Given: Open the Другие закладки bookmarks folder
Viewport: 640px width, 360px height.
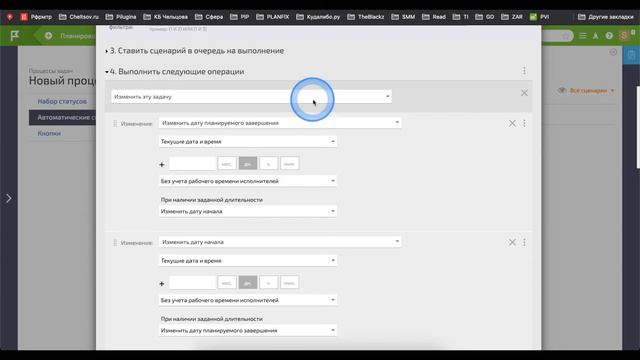Looking at the screenshot, I should [x=606, y=17].
